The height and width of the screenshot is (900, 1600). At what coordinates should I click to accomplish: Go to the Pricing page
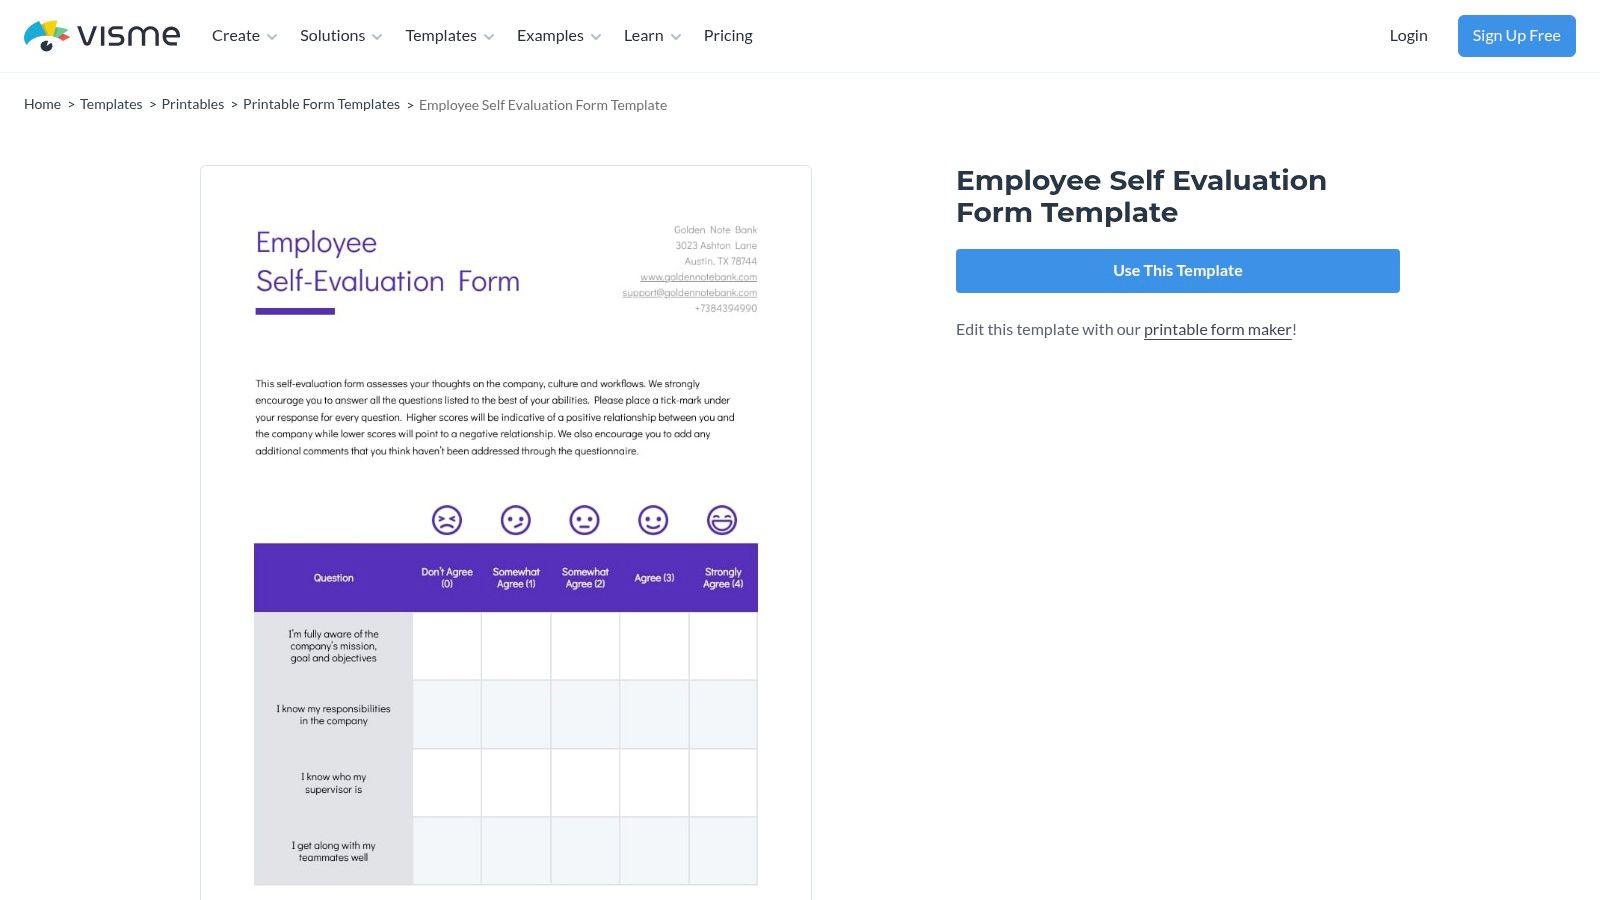pos(728,36)
